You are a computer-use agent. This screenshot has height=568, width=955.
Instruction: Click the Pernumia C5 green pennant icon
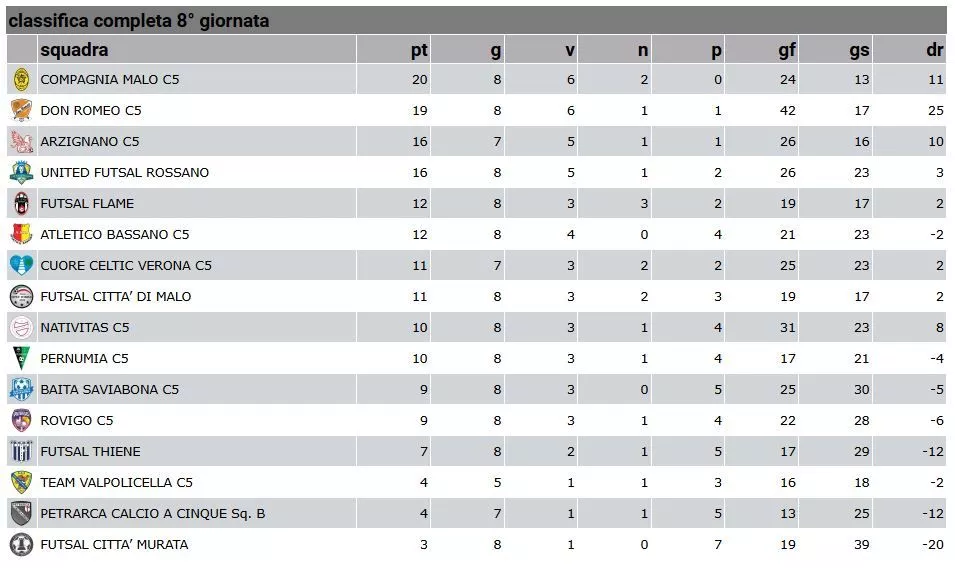[21, 358]
